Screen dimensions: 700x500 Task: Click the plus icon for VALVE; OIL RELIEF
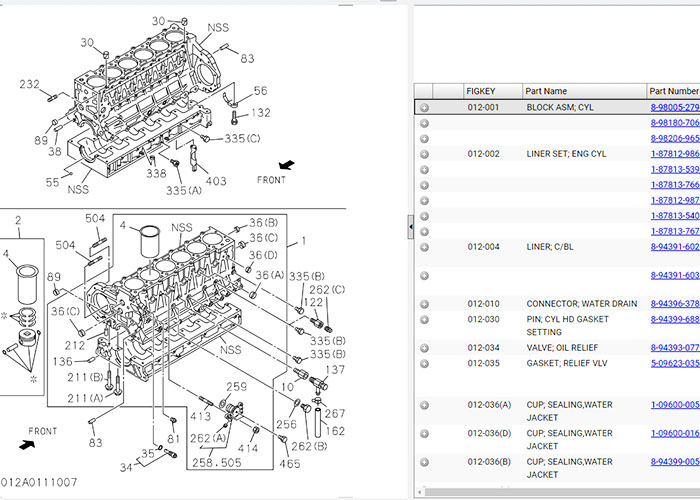point(424,348)
